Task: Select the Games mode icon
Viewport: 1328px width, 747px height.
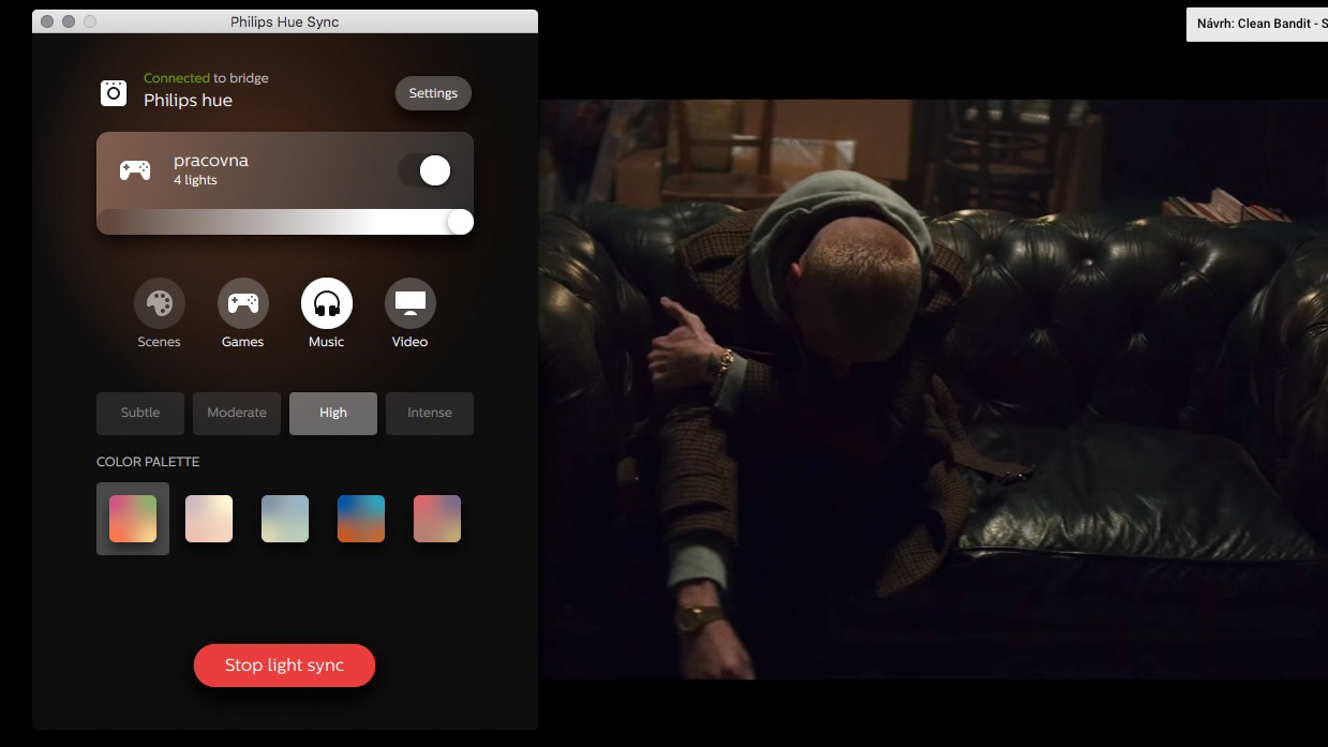Action: tap(243, 303)
